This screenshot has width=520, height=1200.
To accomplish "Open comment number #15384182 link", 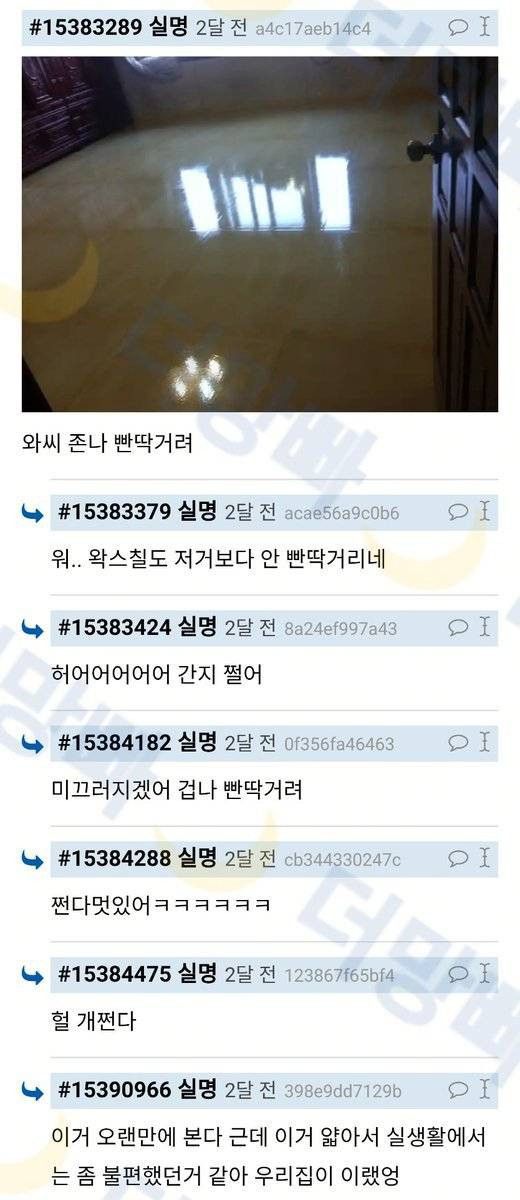I will pos(114,743).
